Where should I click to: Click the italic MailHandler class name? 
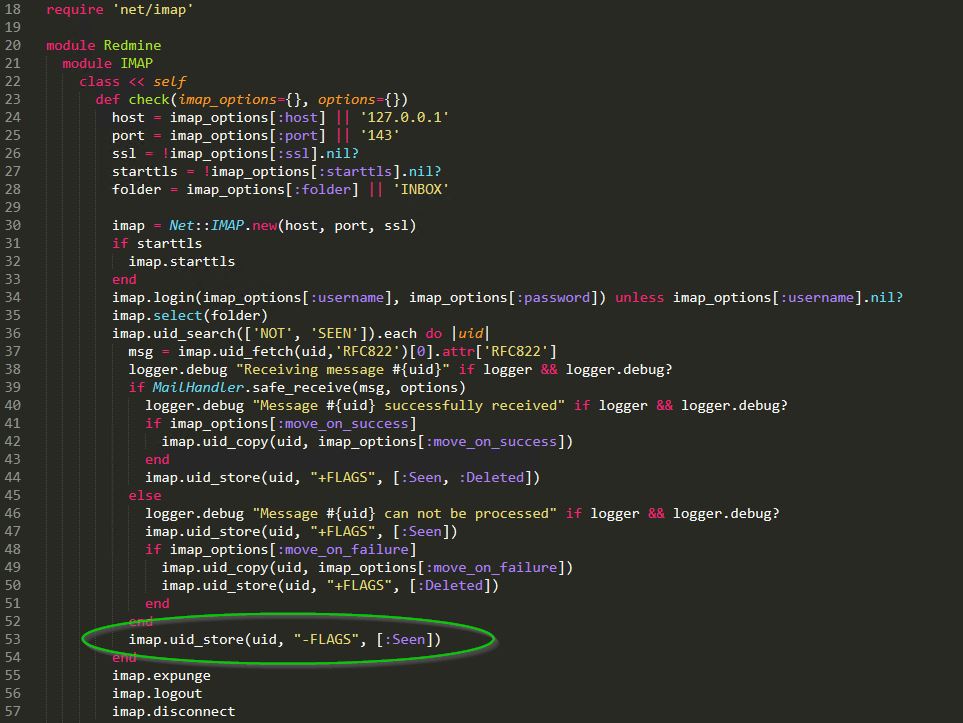(x=198, y=388)
